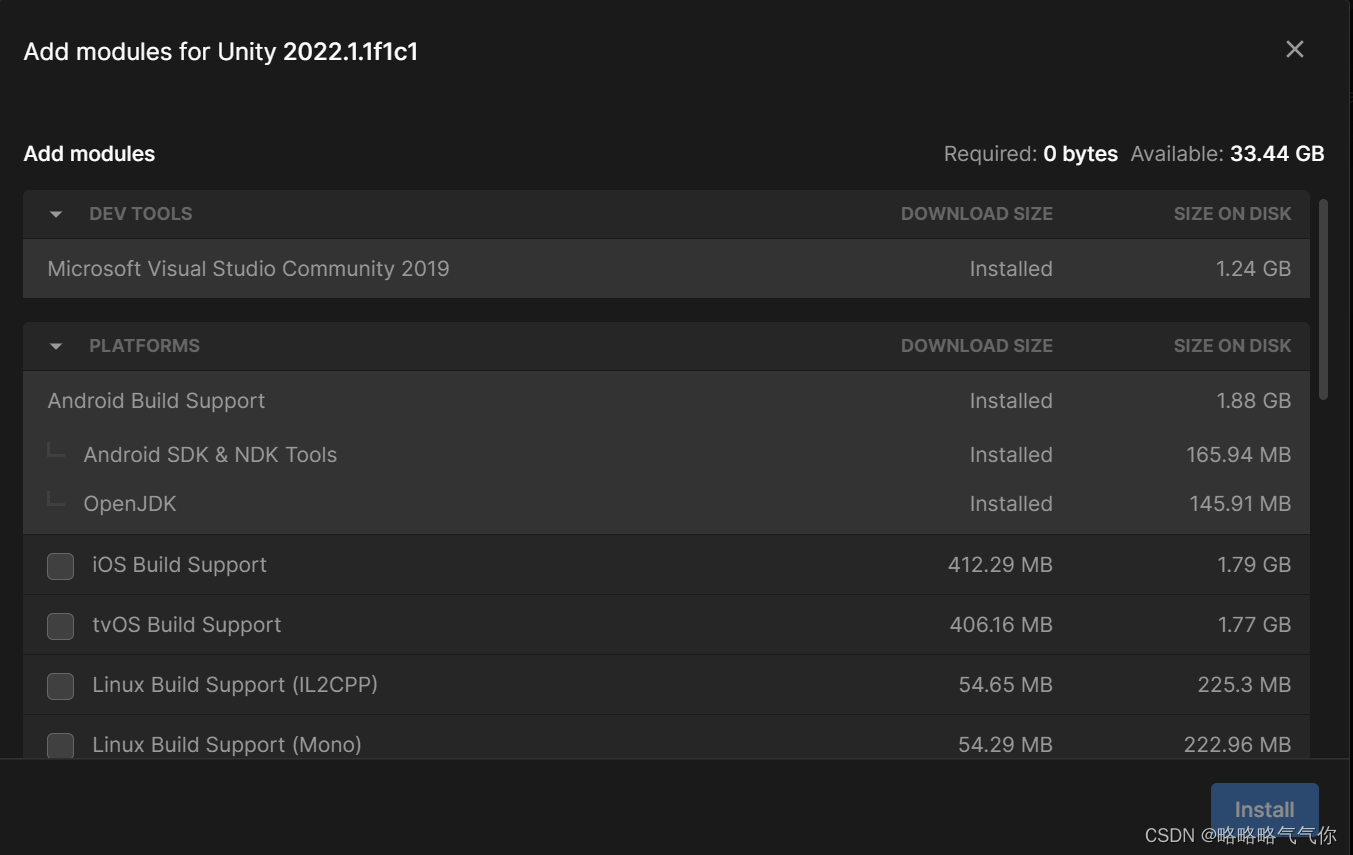Enable Linux Build Support (Mono) checkbox

click(x=61, y=745)
